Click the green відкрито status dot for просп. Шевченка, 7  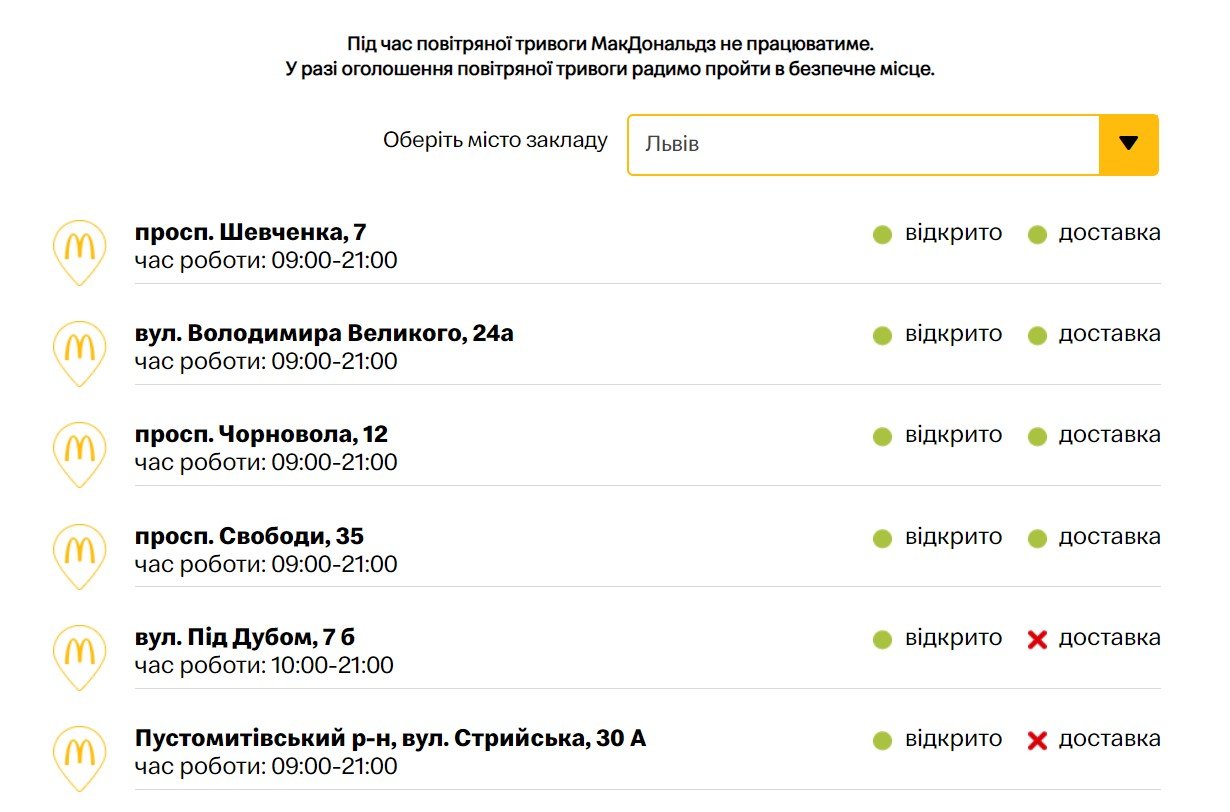click(883, 234)
